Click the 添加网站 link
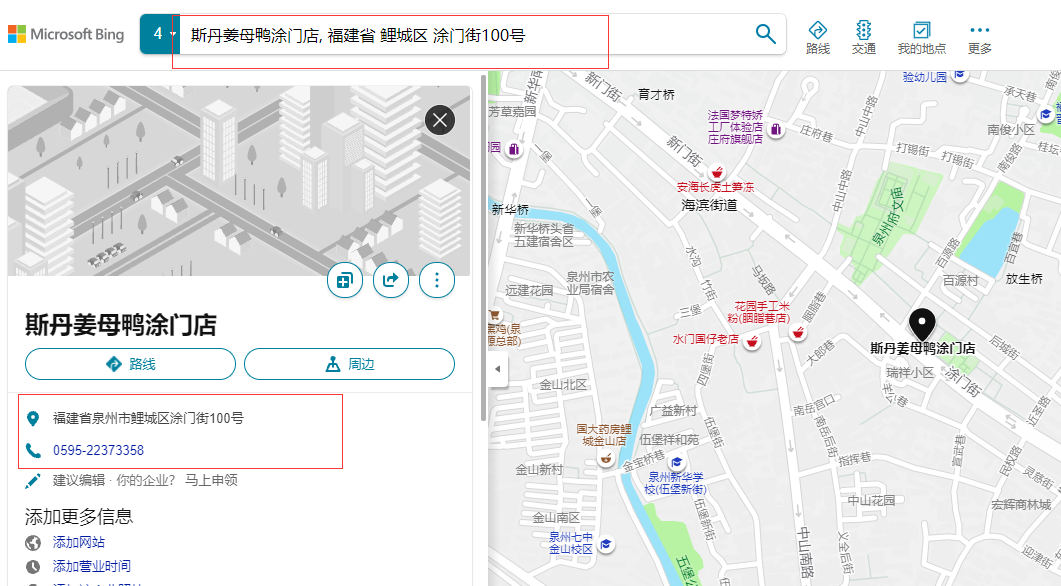 pos(78,542)
